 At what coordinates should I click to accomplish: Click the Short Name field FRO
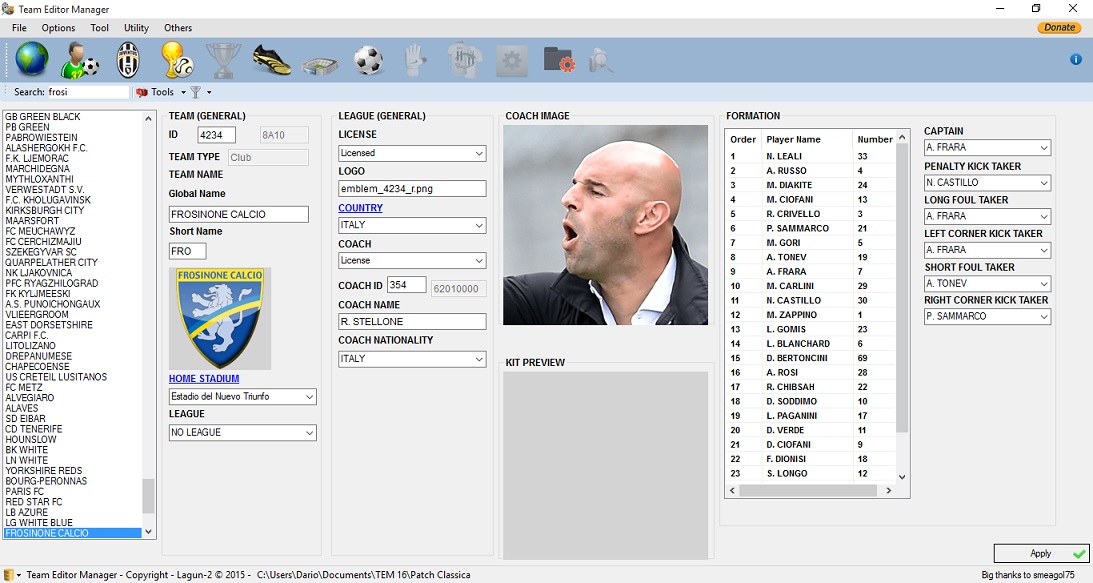tap(188, 251)
